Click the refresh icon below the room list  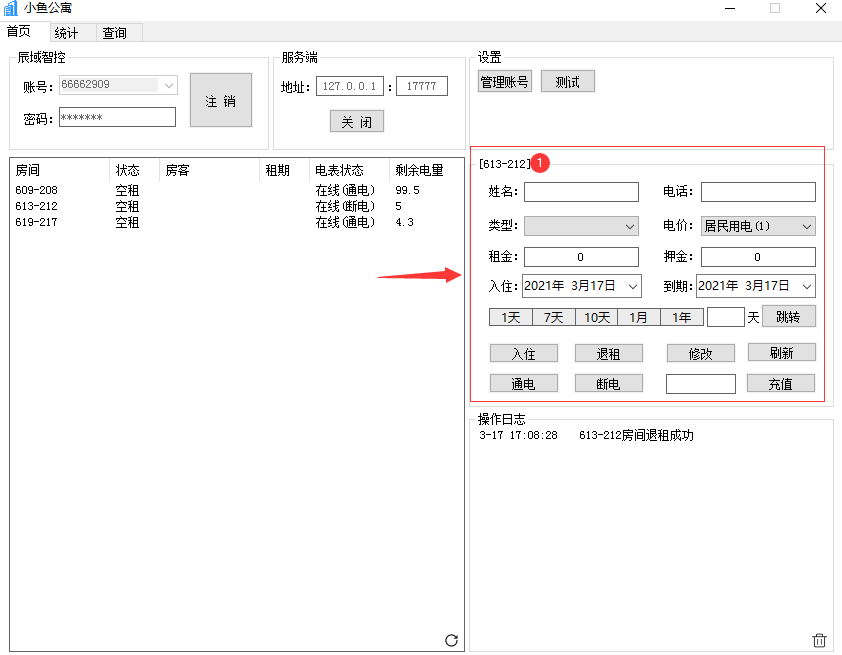tap(452, 640)
